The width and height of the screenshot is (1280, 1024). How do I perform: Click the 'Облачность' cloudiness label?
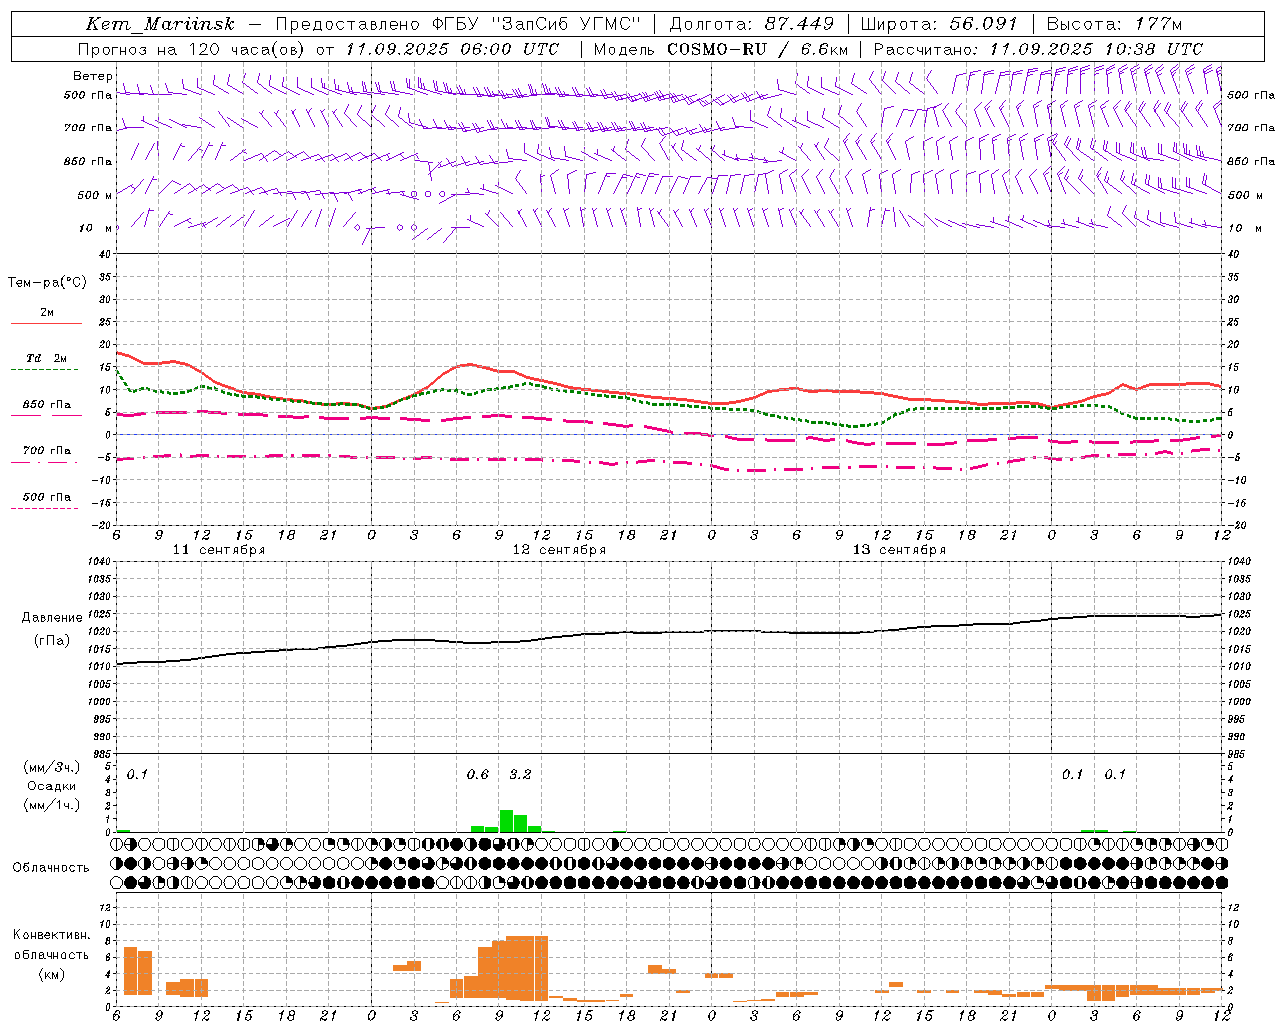tap(51, 868)
